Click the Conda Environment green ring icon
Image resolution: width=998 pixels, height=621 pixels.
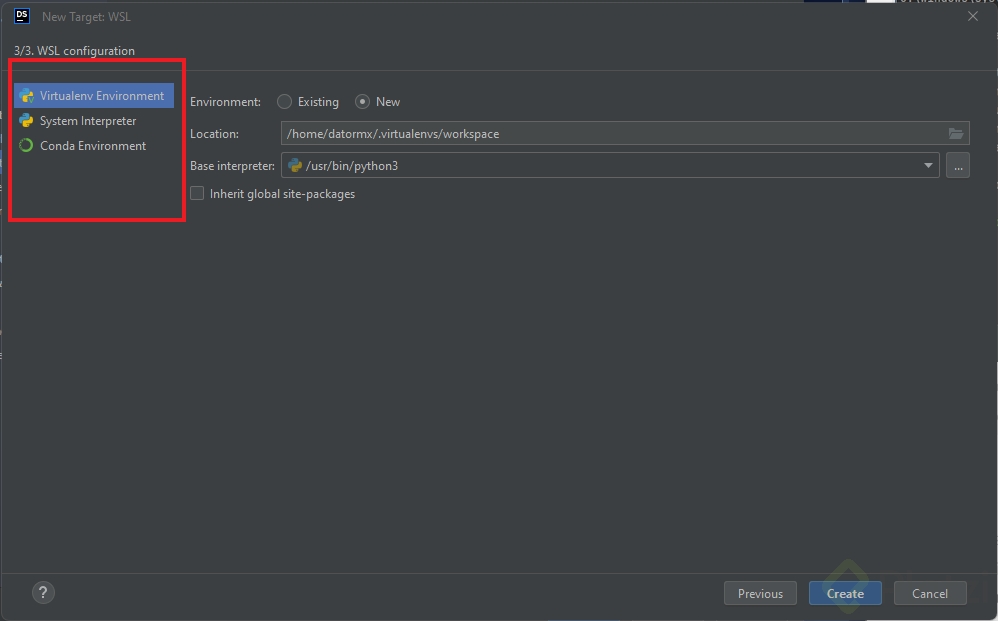(x=26, y=145)
